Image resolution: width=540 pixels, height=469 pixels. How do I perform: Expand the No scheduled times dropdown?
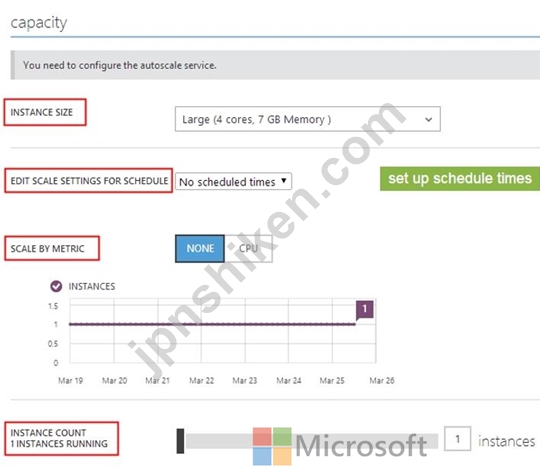(233, 181)
